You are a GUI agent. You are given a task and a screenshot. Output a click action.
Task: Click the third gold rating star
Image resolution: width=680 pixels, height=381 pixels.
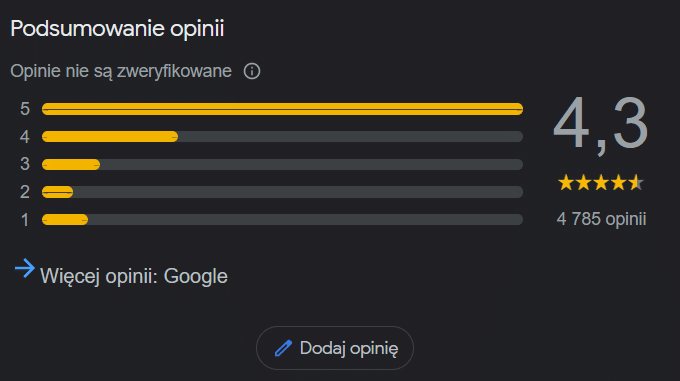[601, 183]
